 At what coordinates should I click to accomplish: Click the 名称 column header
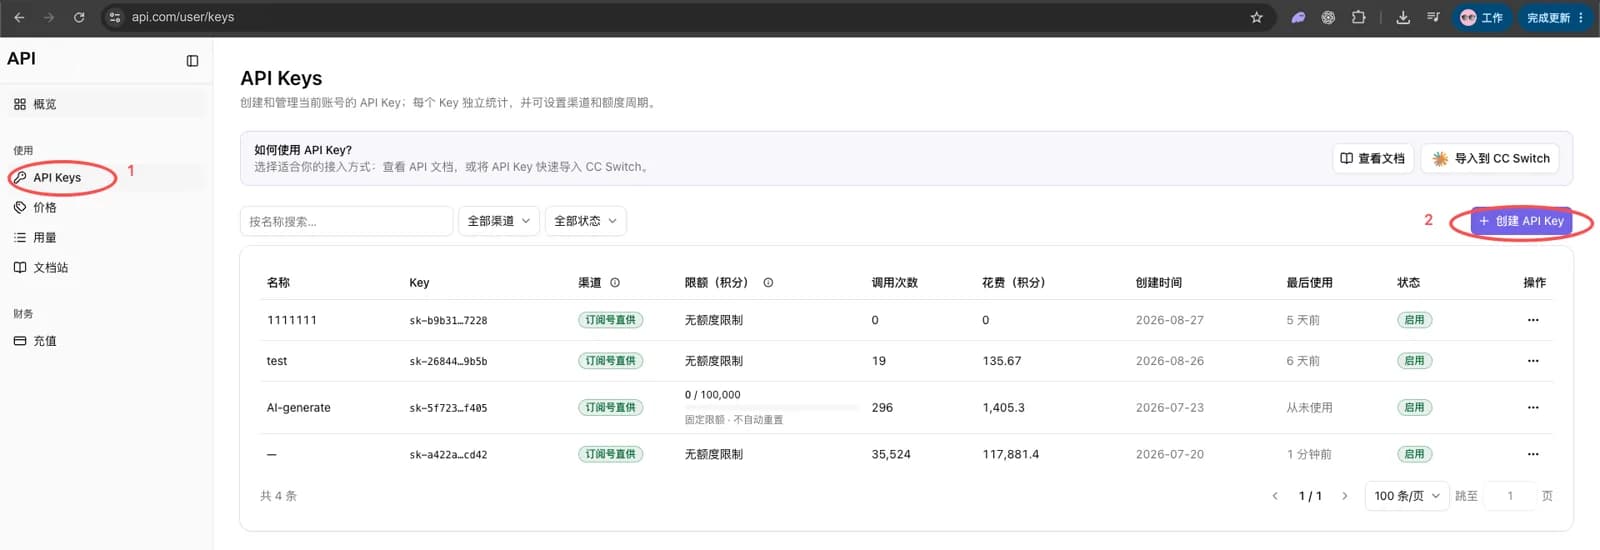278,283
